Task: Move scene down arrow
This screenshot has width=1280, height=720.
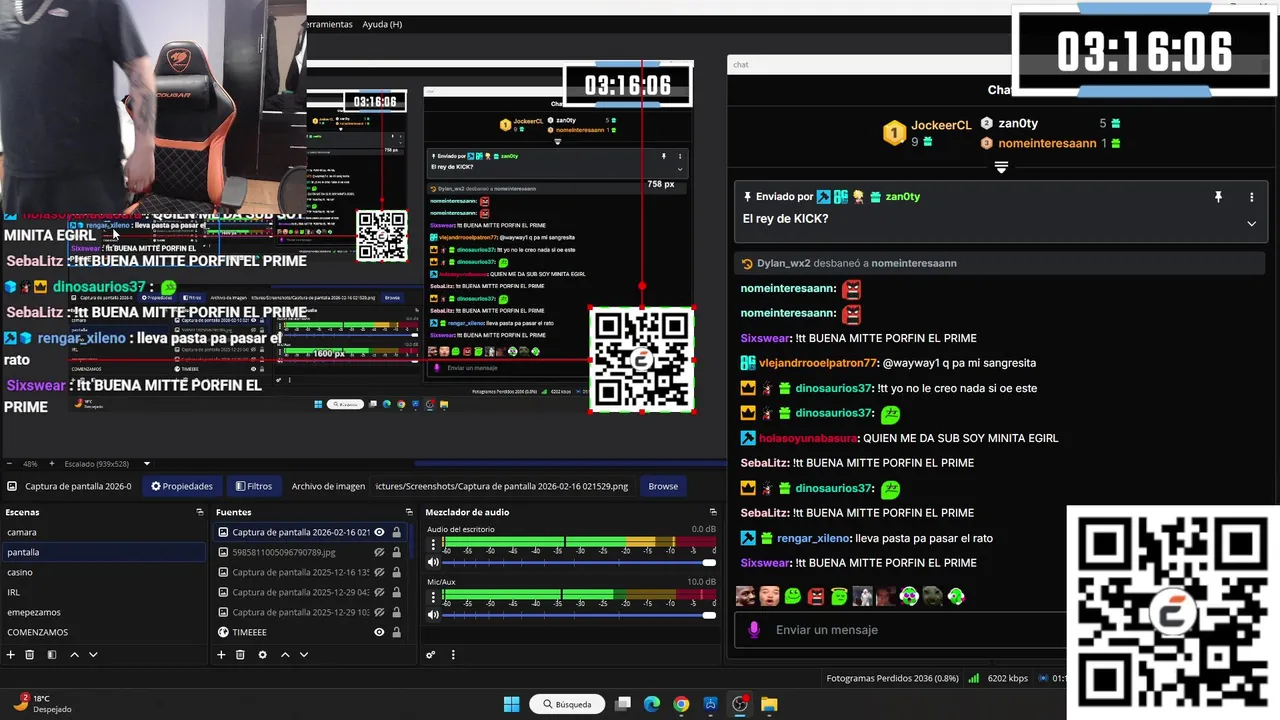Action: (x=93, y=655)
